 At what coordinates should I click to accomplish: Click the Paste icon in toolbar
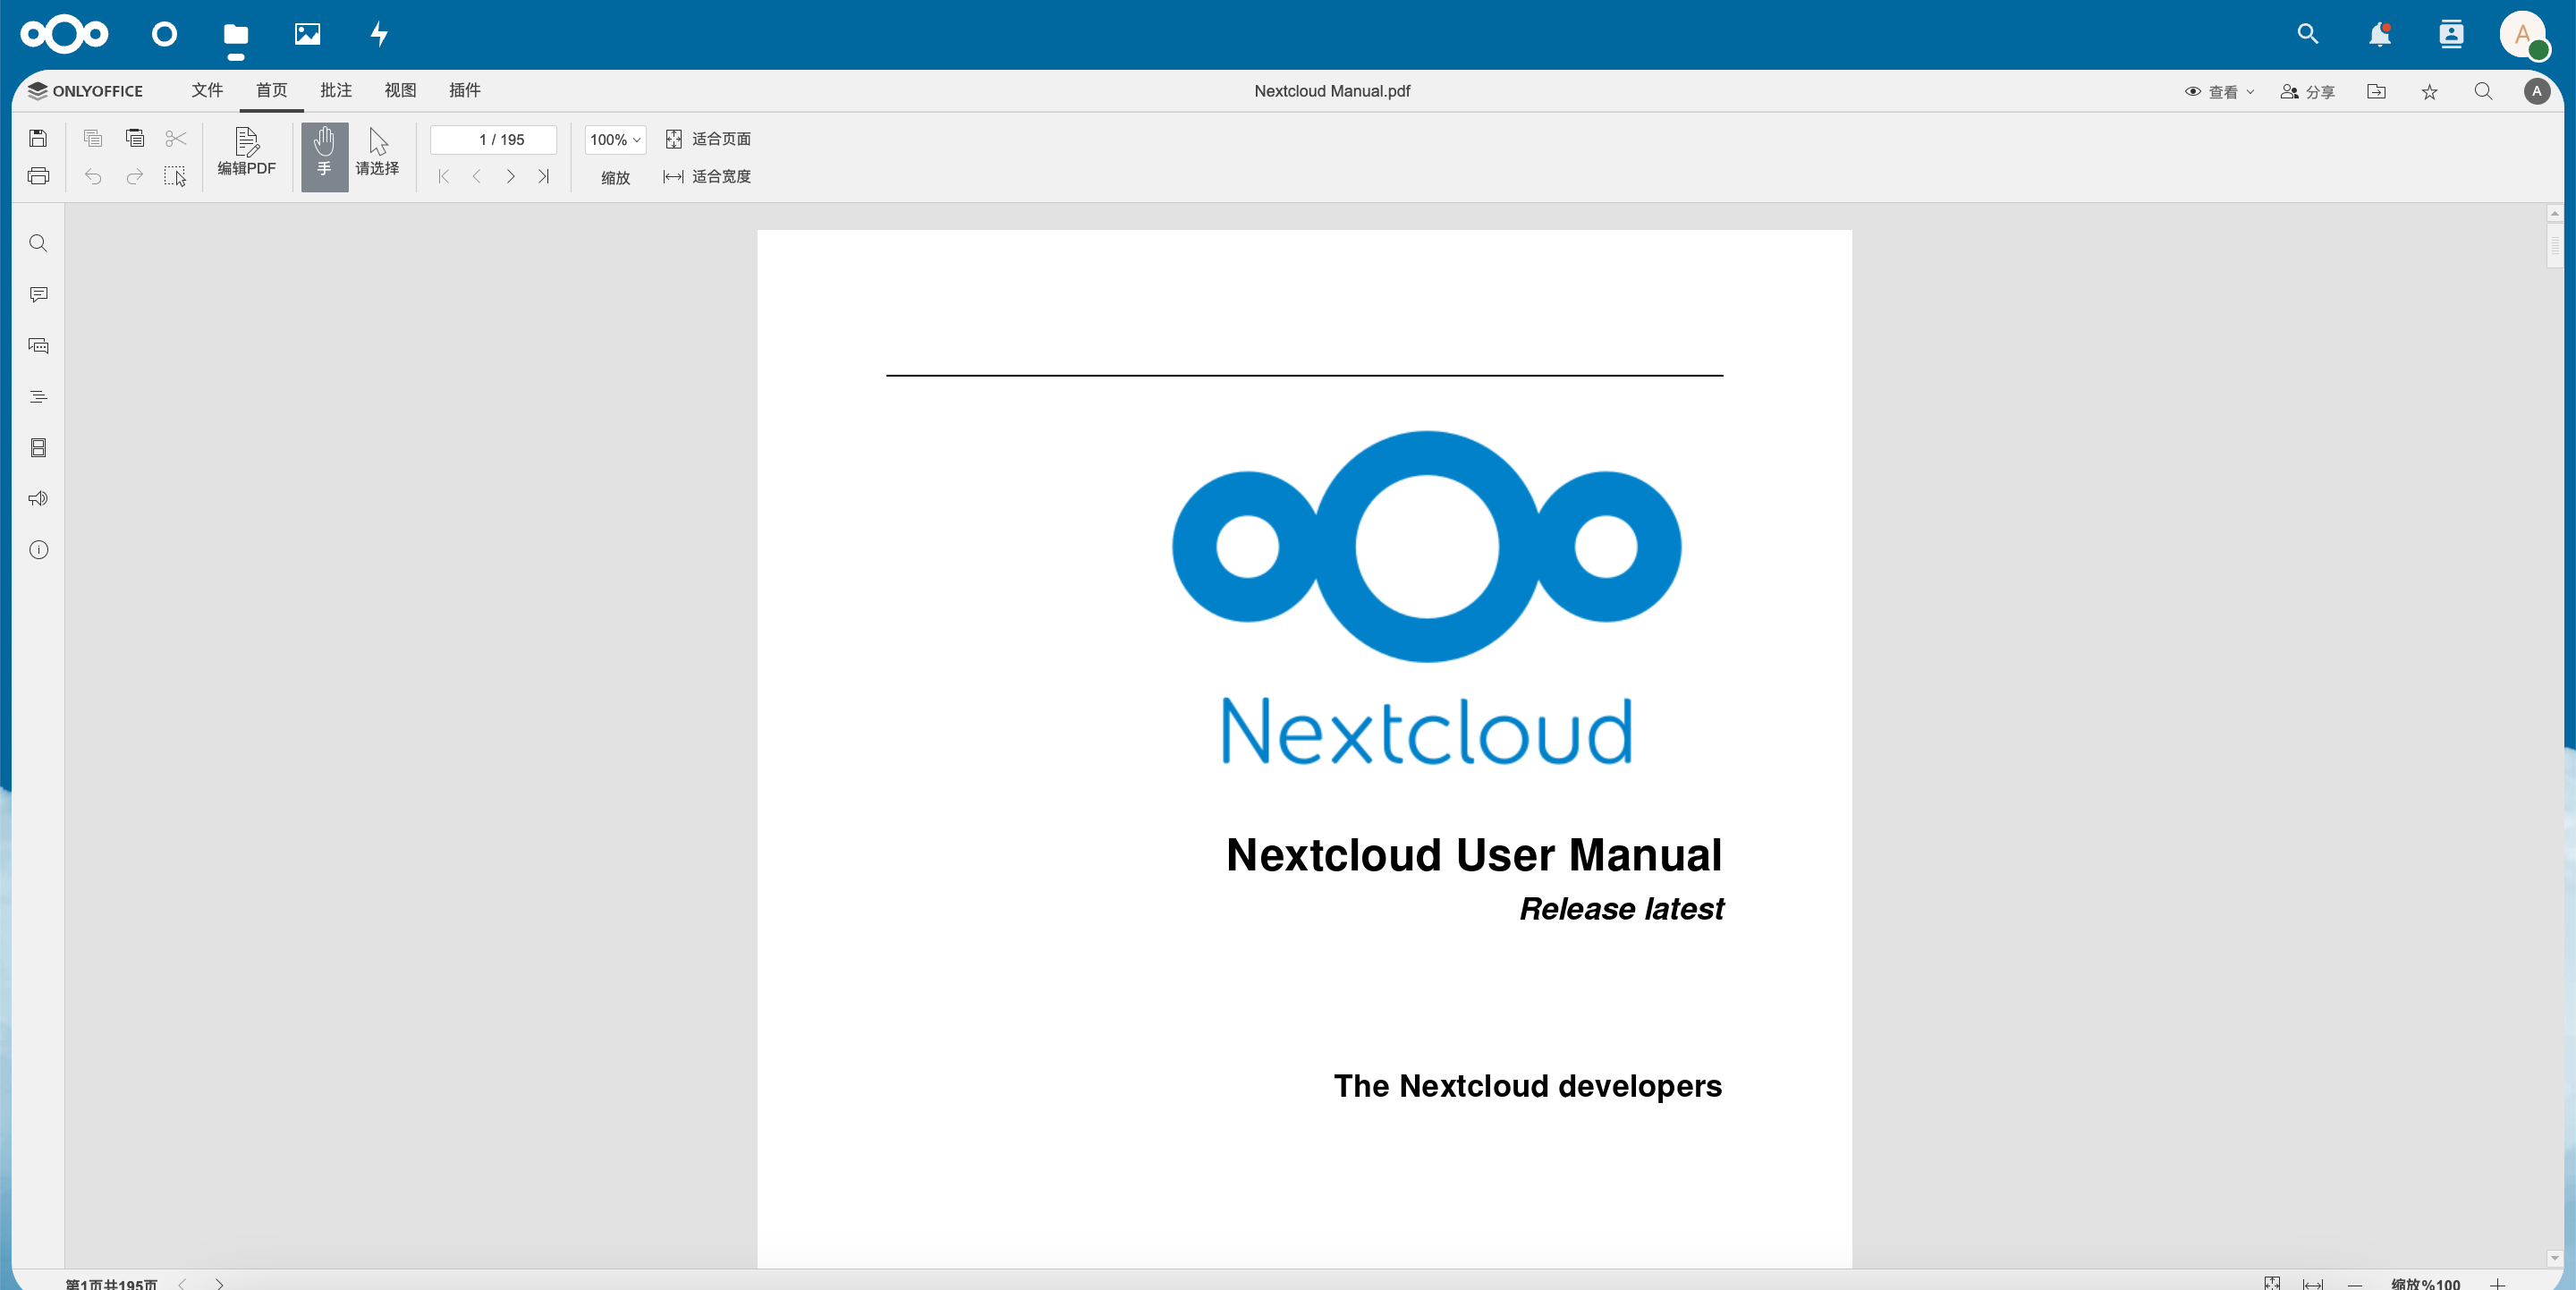[x=134, y=138]
